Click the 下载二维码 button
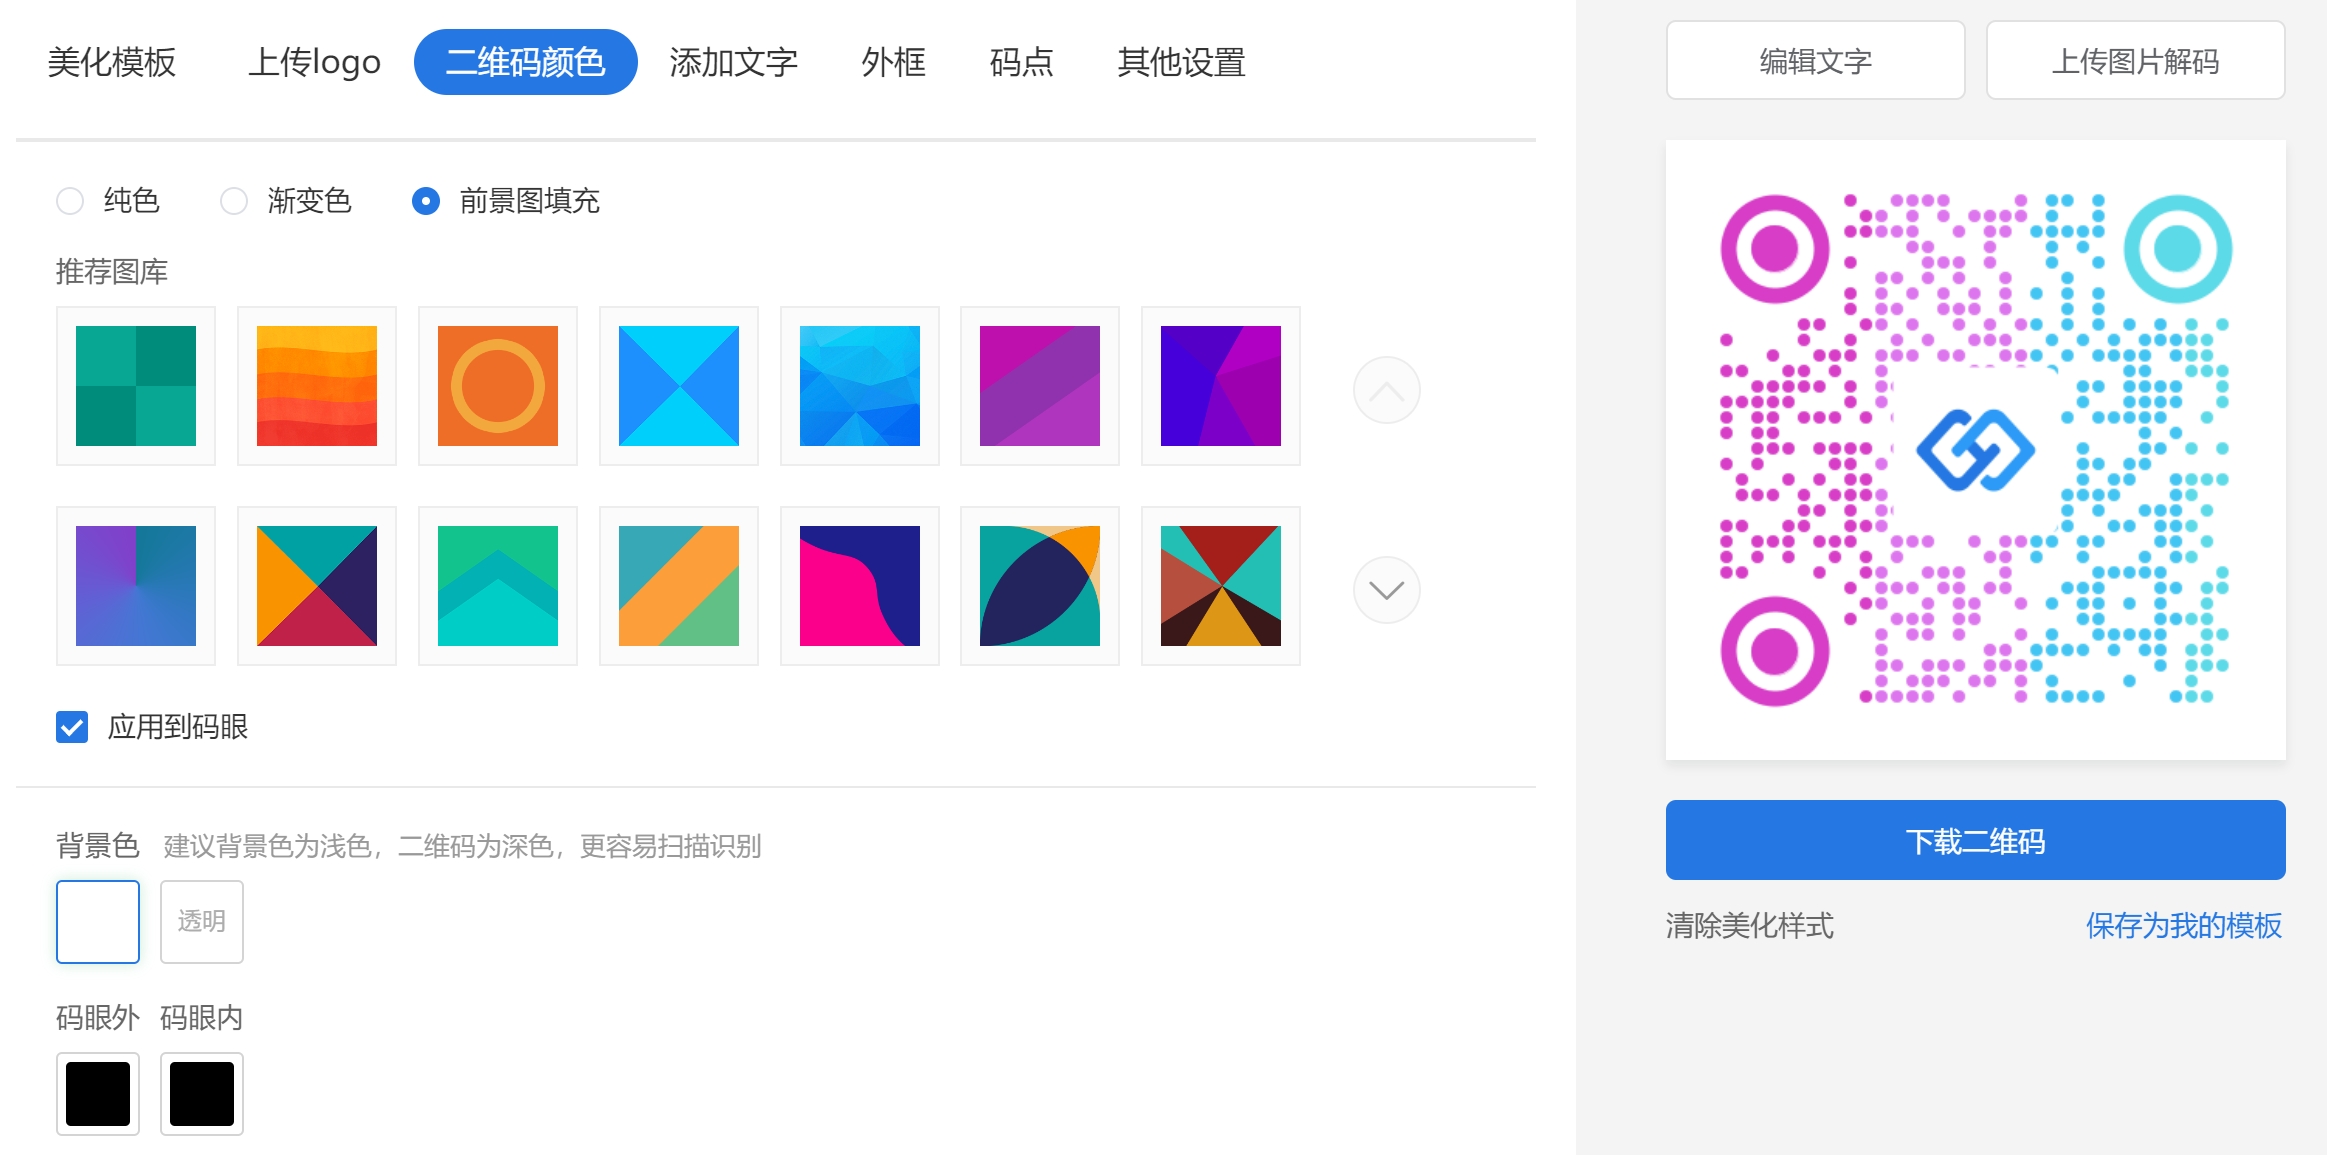Image resolution: width=2327 pixels, height=1155 pixels. click(x=1976, y=840)
